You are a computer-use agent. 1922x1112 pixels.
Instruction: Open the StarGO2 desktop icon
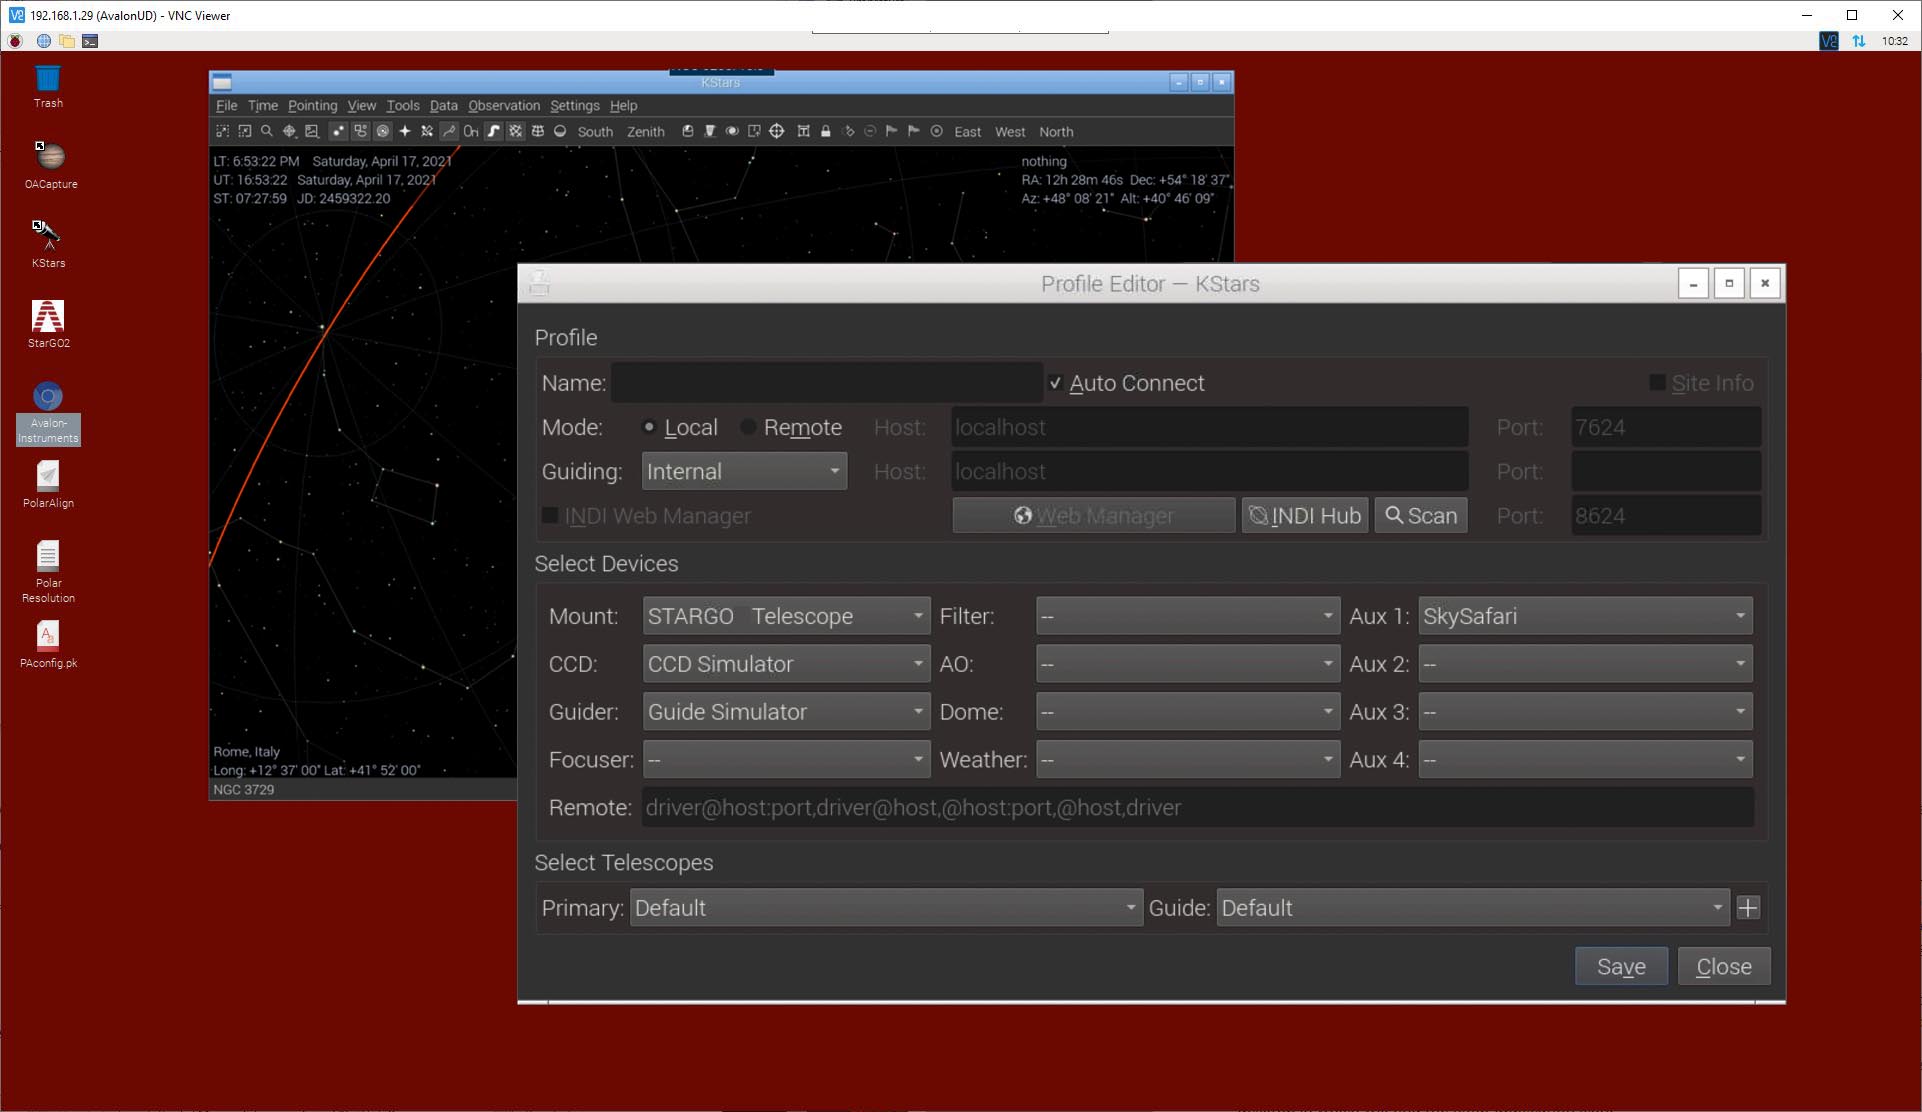[48, 324]
